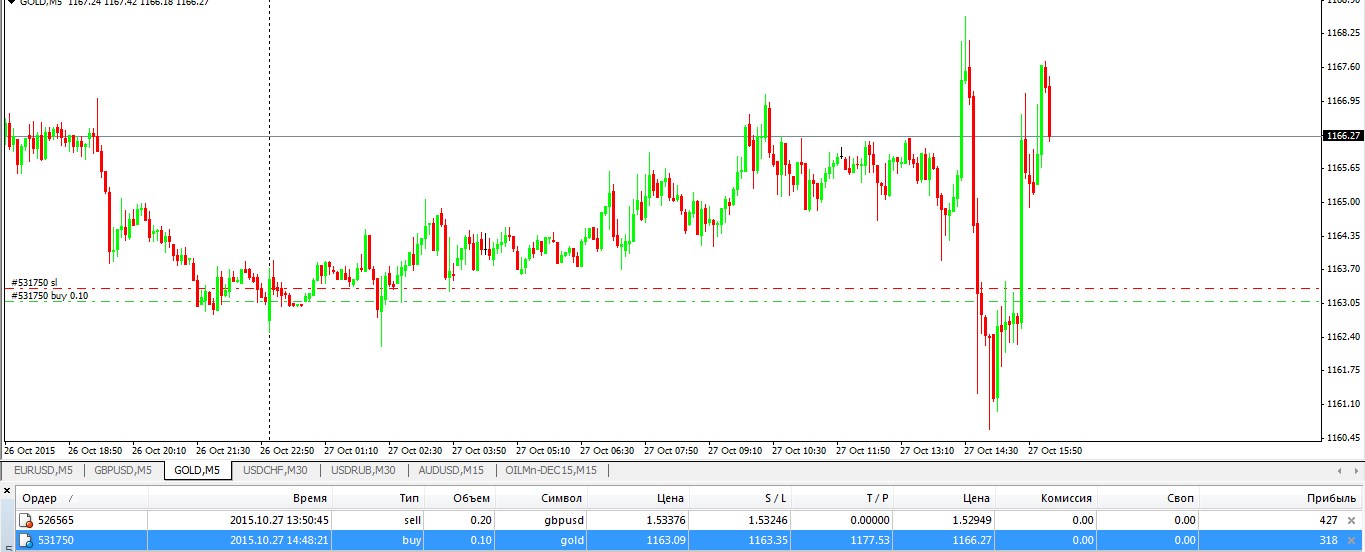Close order 526565 with its X button
Viewport: 1365px width, 552px height.
click(x=1352, y=520)
